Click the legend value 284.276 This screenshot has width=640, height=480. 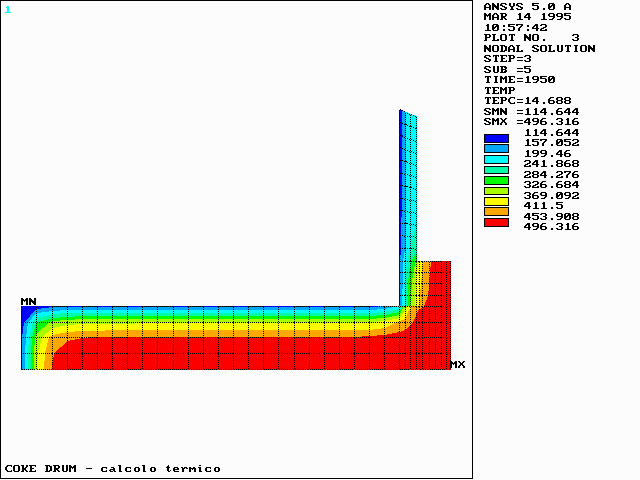coord(551,174)
